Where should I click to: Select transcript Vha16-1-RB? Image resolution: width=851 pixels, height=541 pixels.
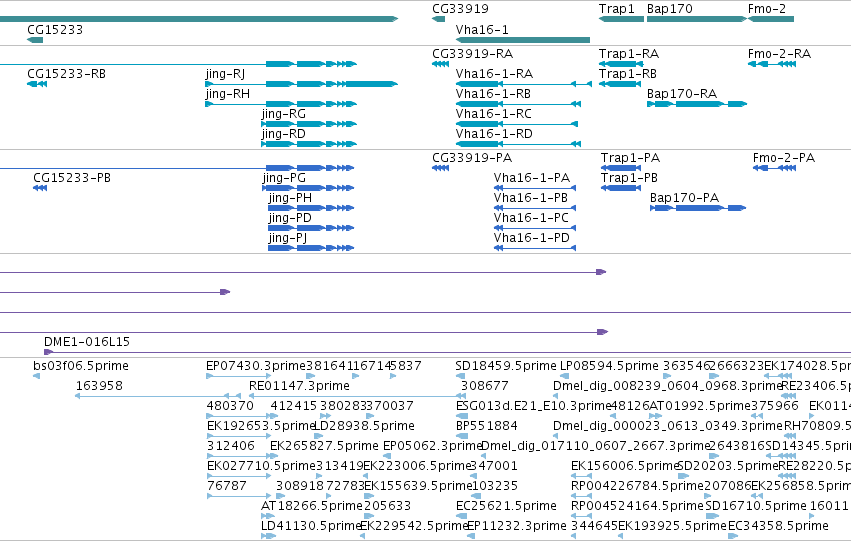point(518,104)
